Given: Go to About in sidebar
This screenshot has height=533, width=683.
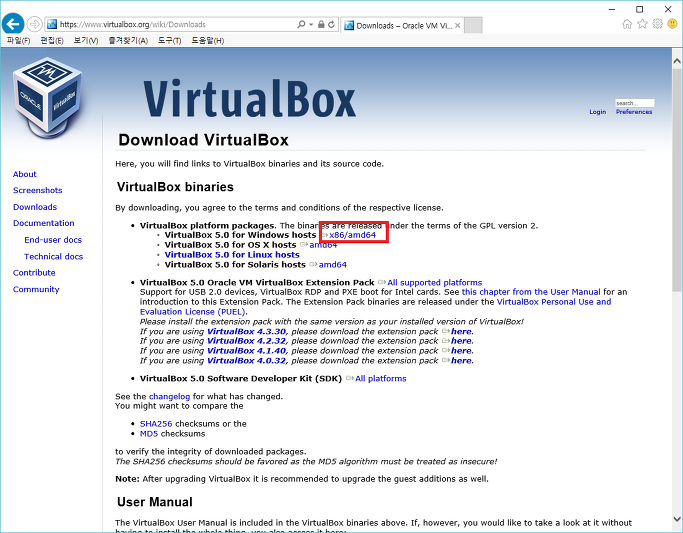Looking at the screenshot, I should [x=25, y=174].
